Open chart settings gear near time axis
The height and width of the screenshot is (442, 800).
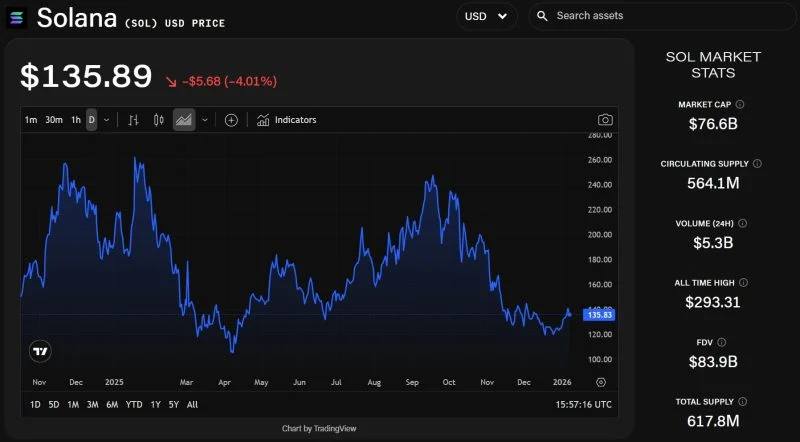601,382
